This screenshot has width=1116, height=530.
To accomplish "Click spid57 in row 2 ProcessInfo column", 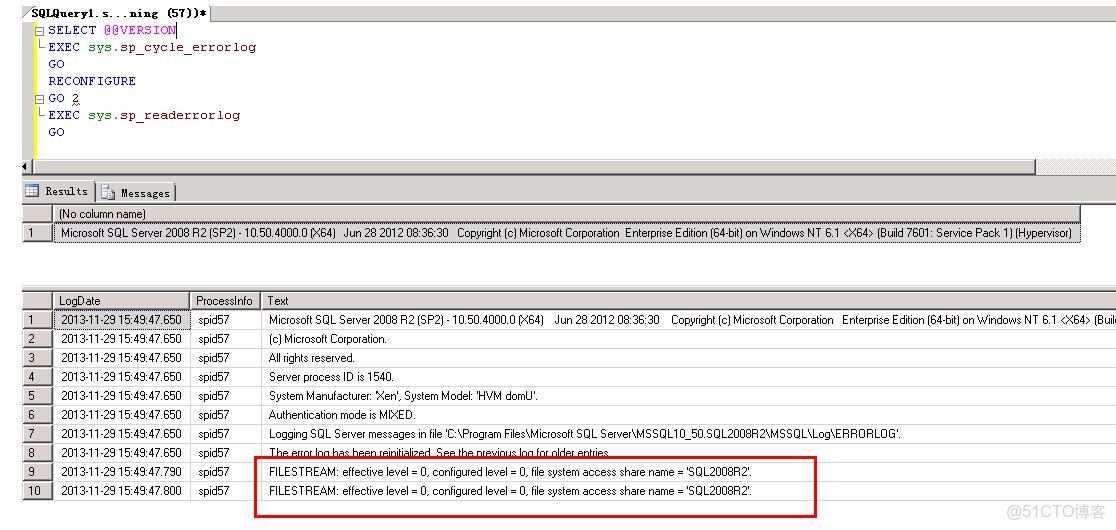I will pos(214,339).
